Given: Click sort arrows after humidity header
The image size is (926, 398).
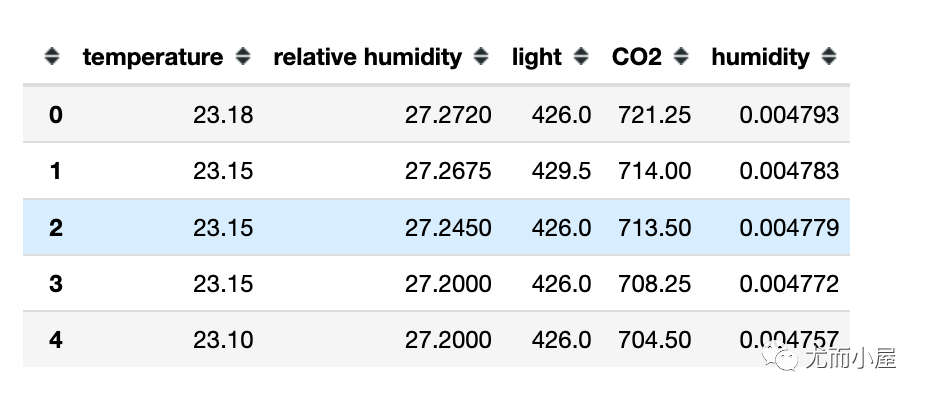Looking at the screenshot, I should click(x=829, y=57).
